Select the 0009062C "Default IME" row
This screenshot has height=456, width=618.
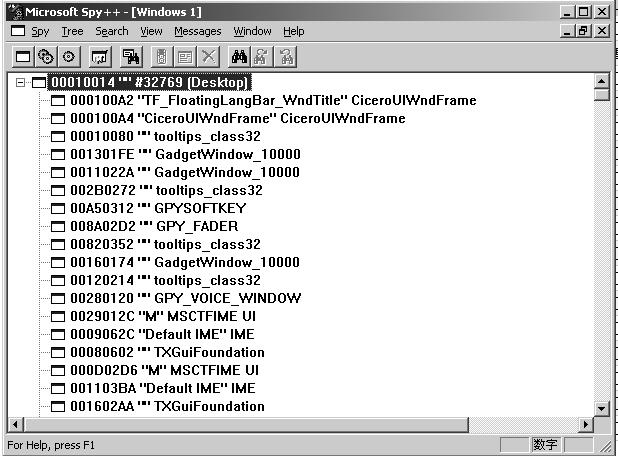click(x=162, y=335)
